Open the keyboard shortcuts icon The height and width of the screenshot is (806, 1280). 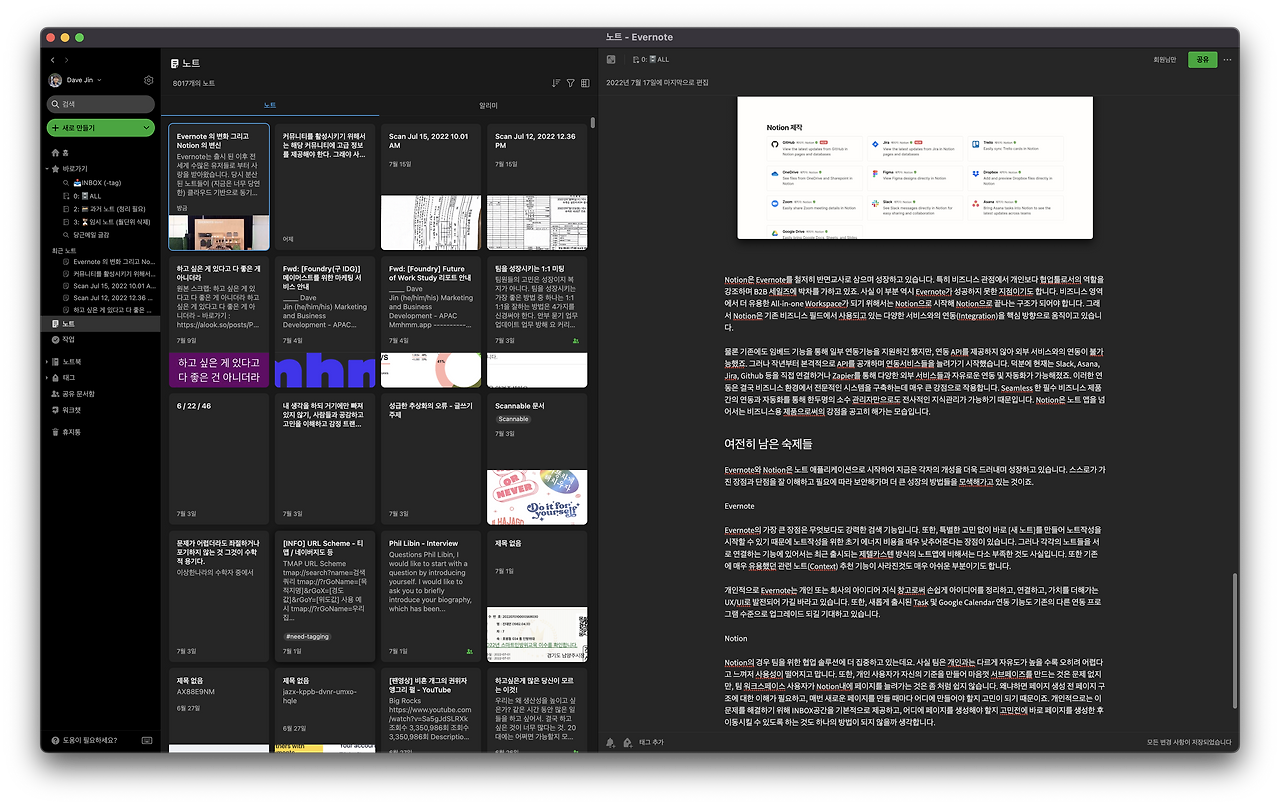tap(147, 741)
